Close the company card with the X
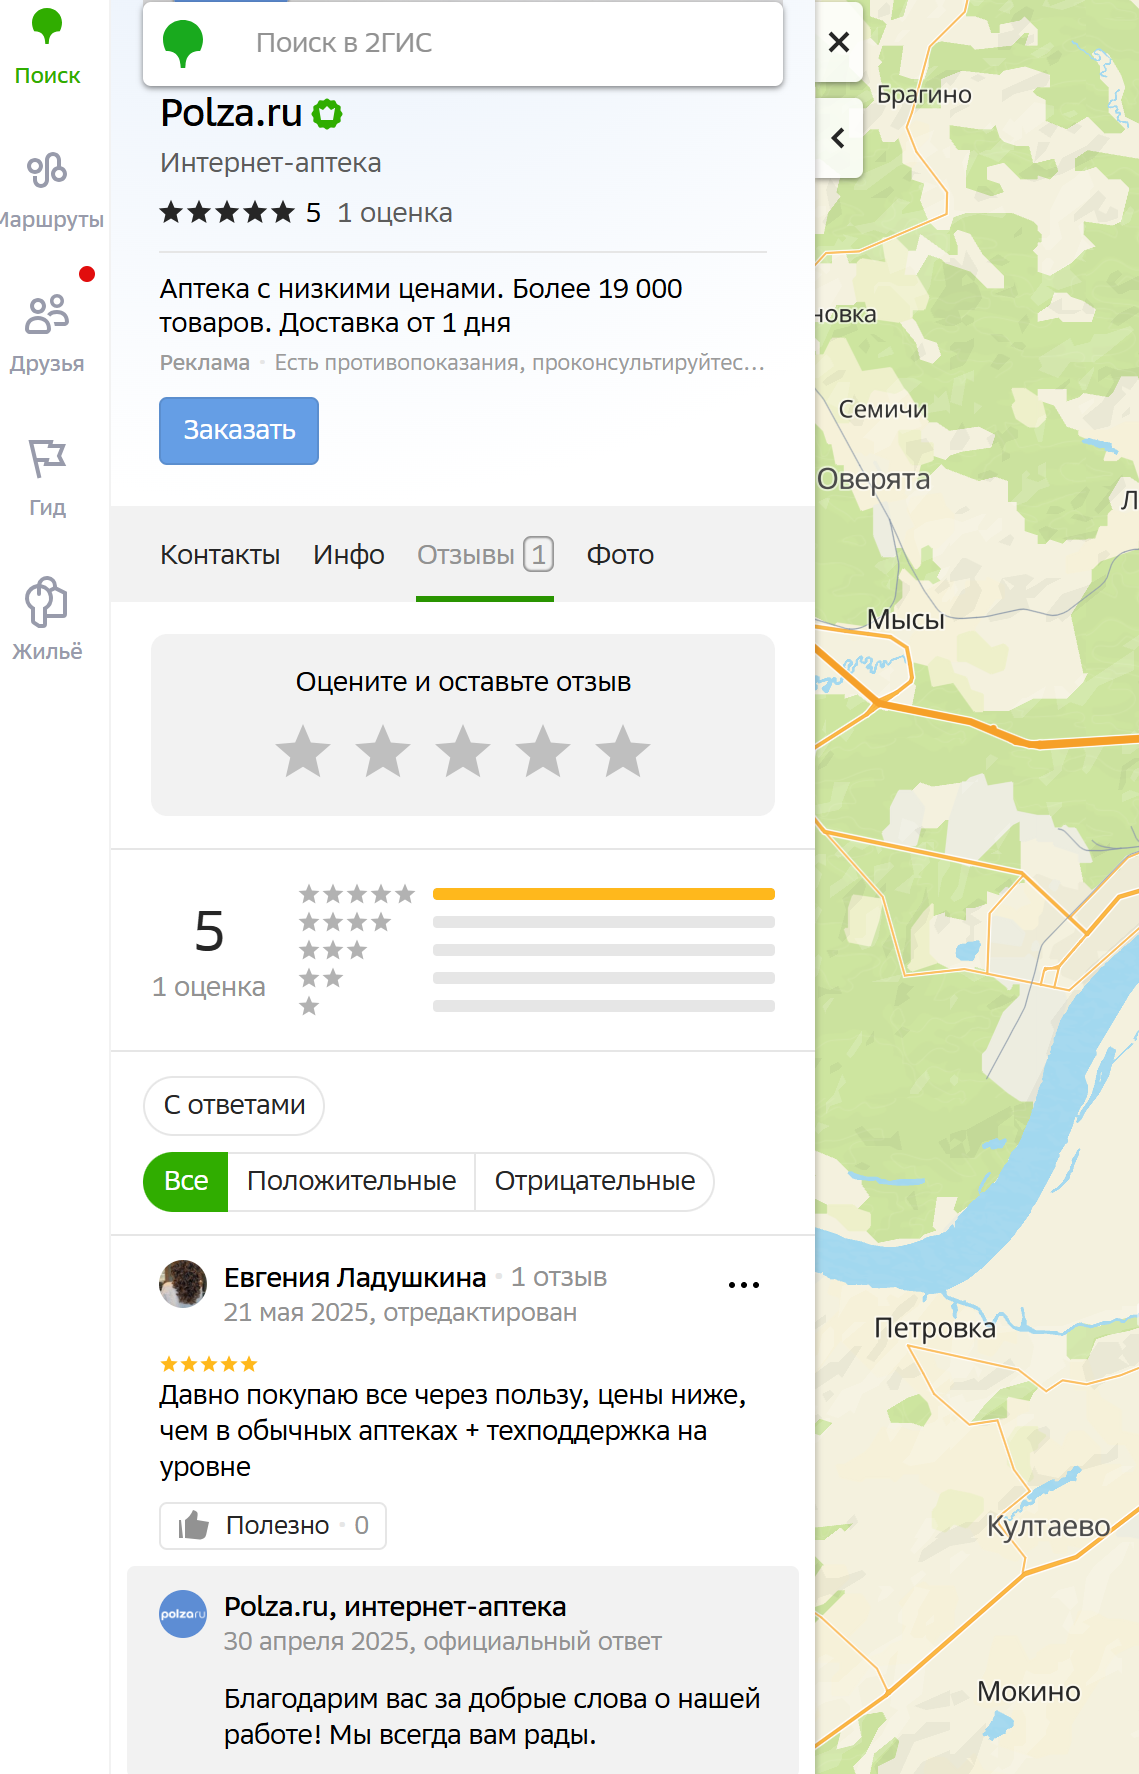Screen dimensions: 1139x1774 (839, 42)
